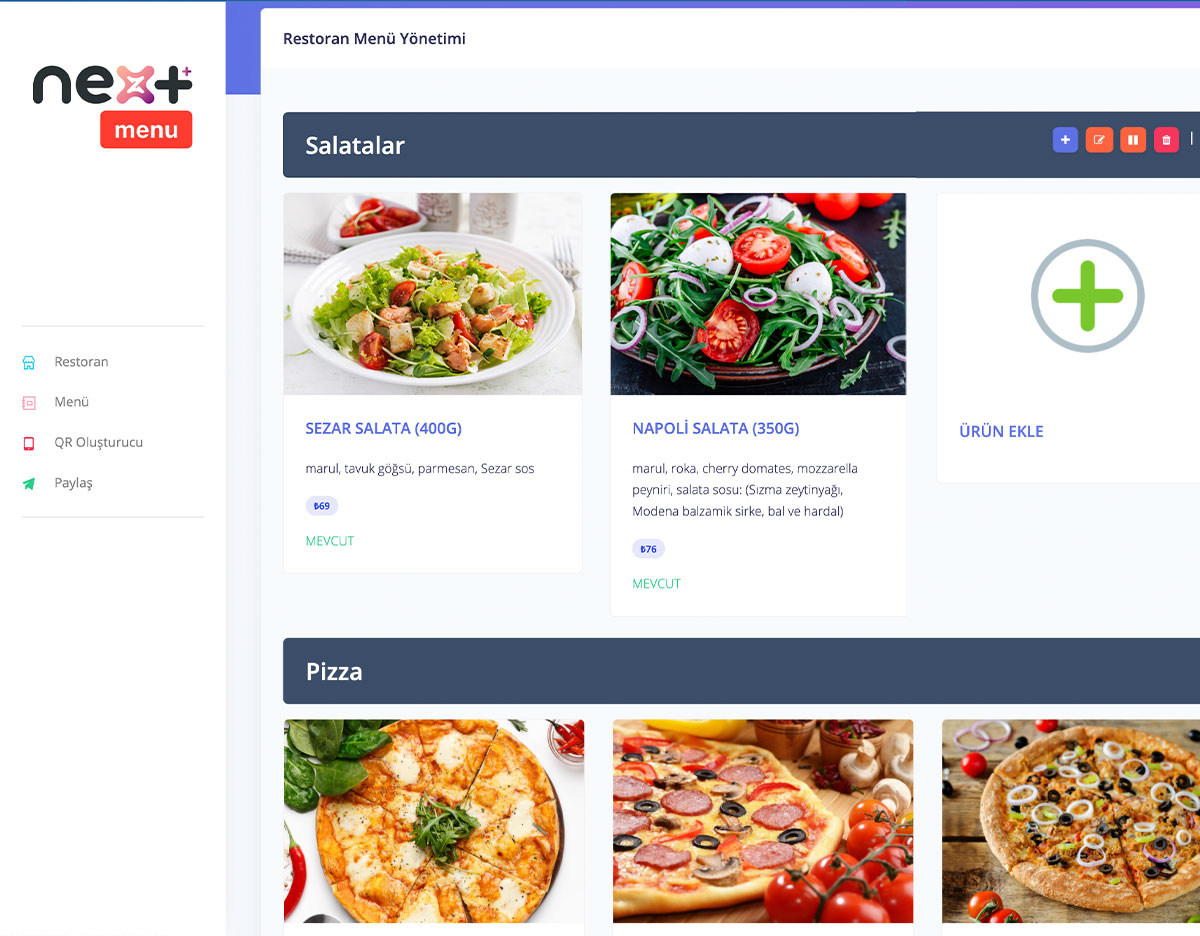This screenshot has height=936, width=1200.
Task: Click the Sezar salata photo thumbnail
Action: click(433, 294)
